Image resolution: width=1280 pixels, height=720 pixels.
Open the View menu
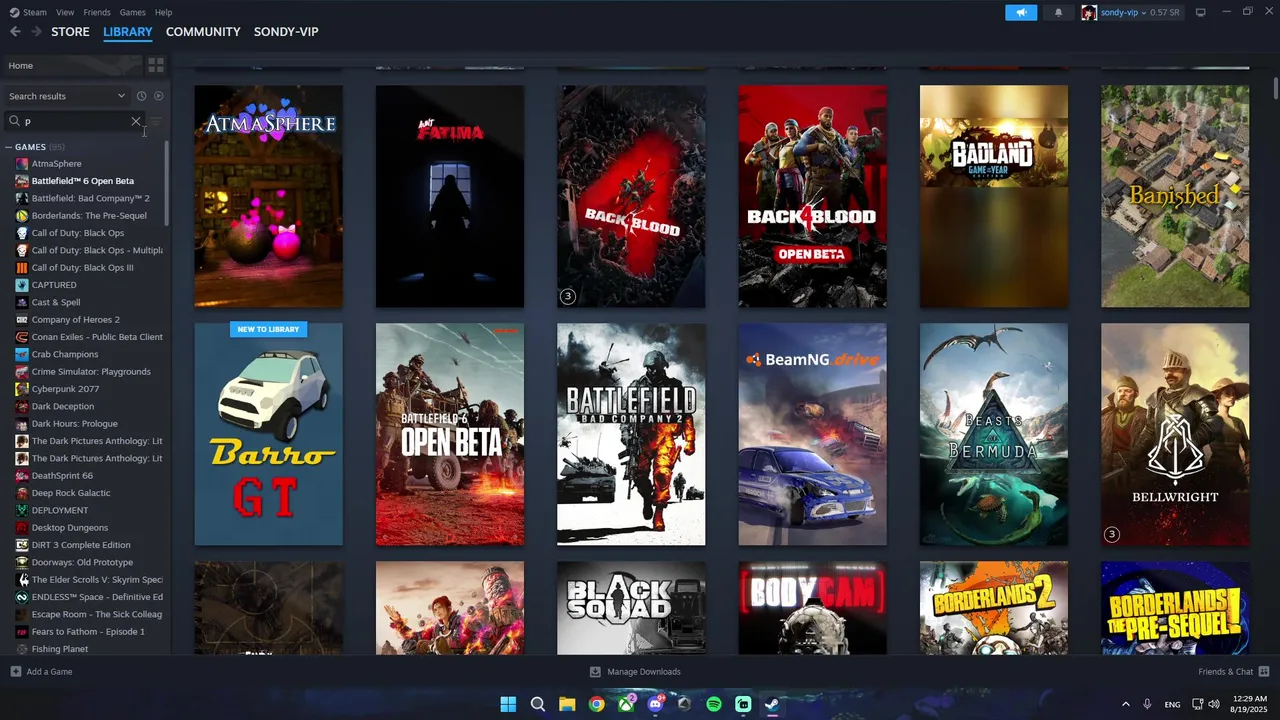pyautogui.click(x=65, y=12)
